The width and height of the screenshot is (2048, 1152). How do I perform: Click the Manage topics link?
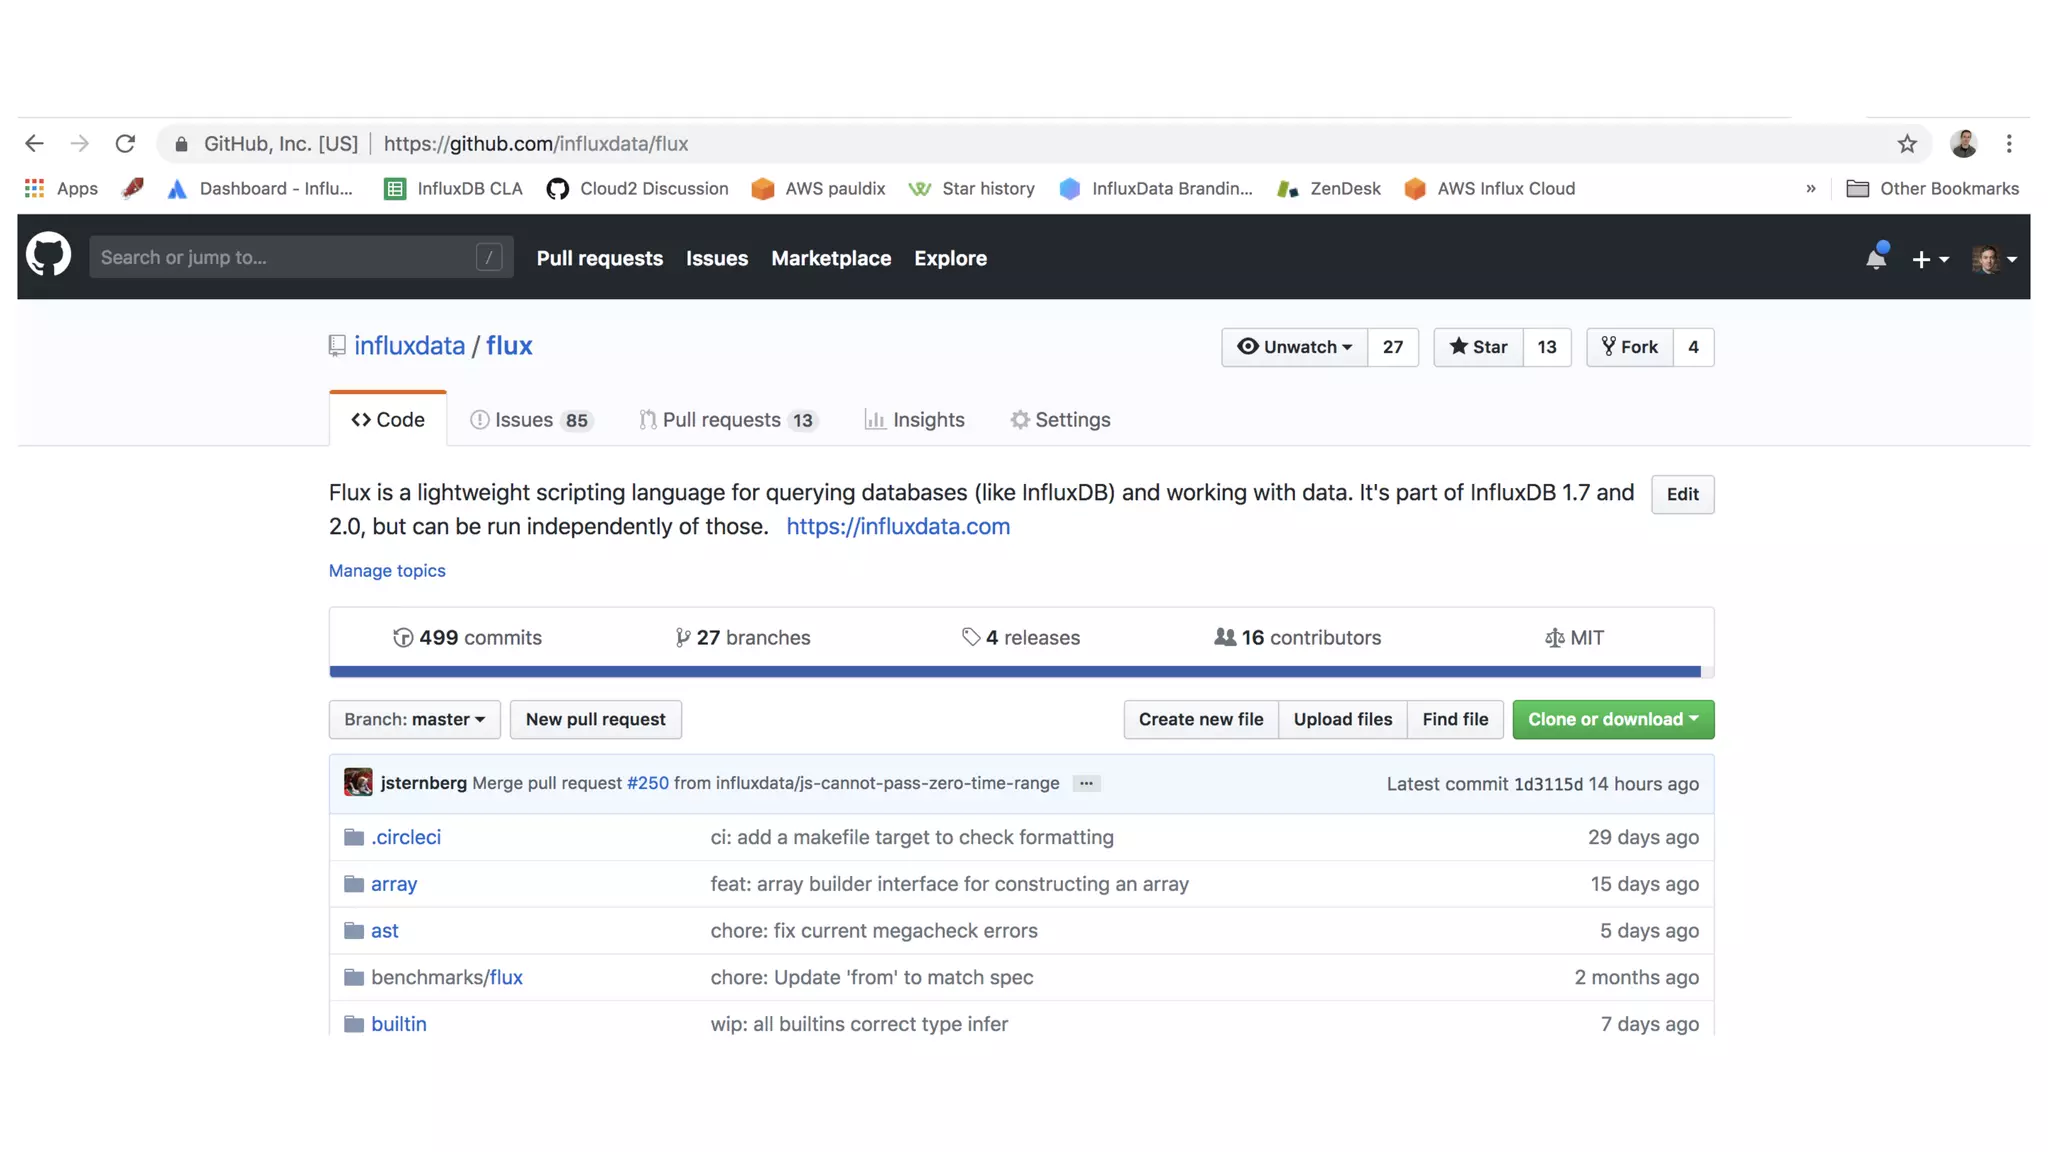coord(387,571)
